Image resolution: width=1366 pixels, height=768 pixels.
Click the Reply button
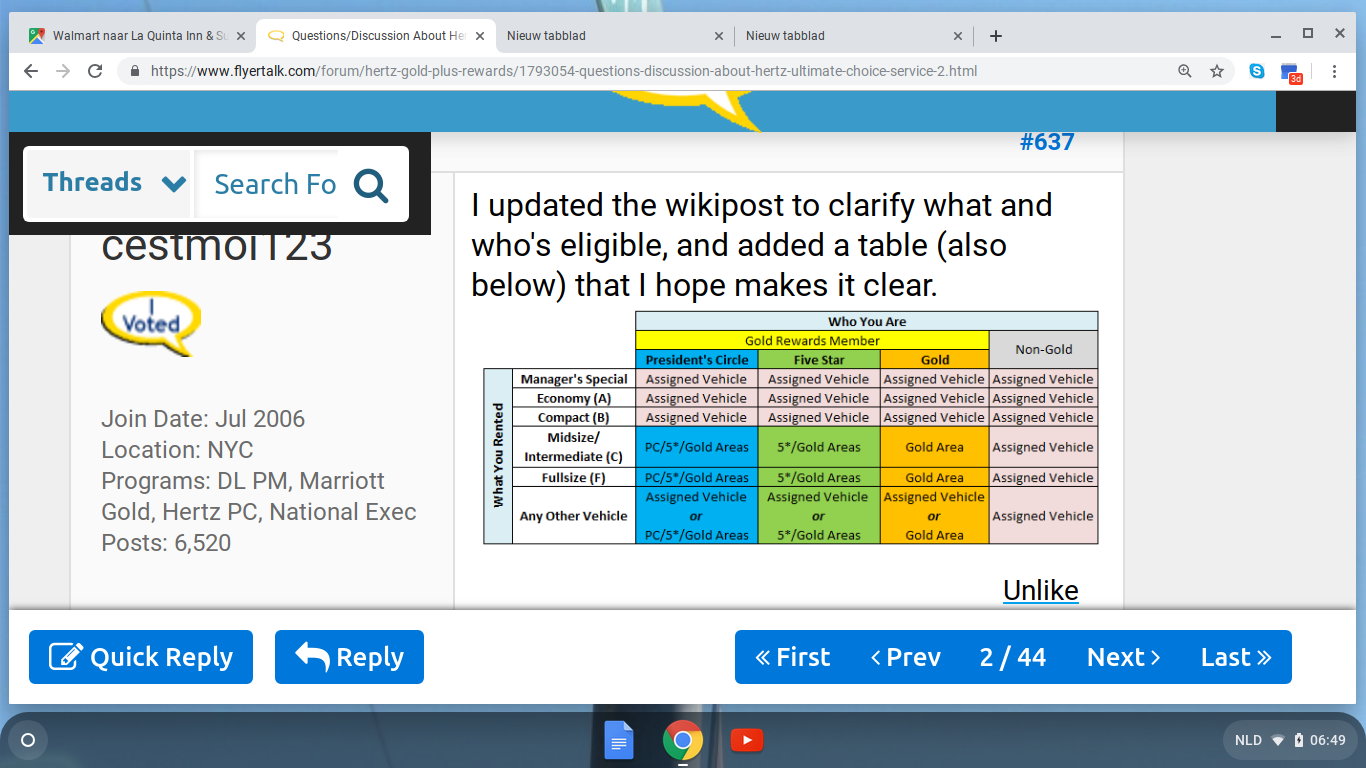point(349,657)
